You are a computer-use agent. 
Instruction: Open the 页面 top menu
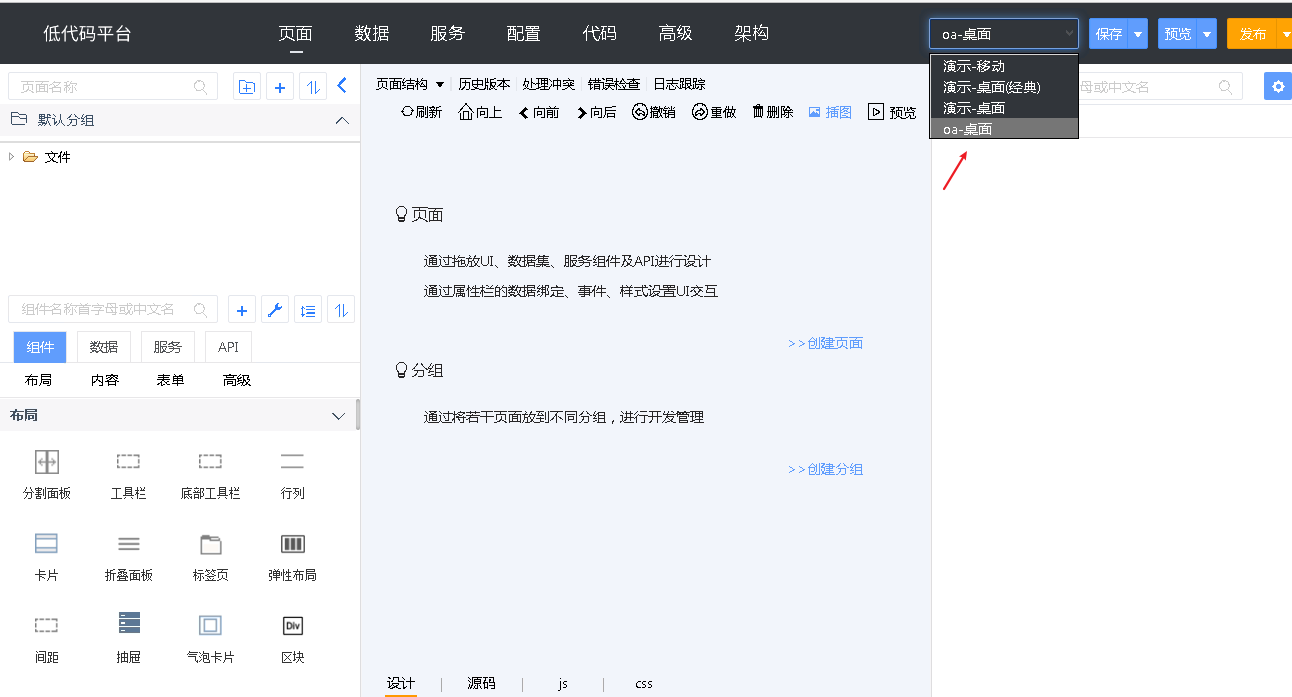pos(295,33)
